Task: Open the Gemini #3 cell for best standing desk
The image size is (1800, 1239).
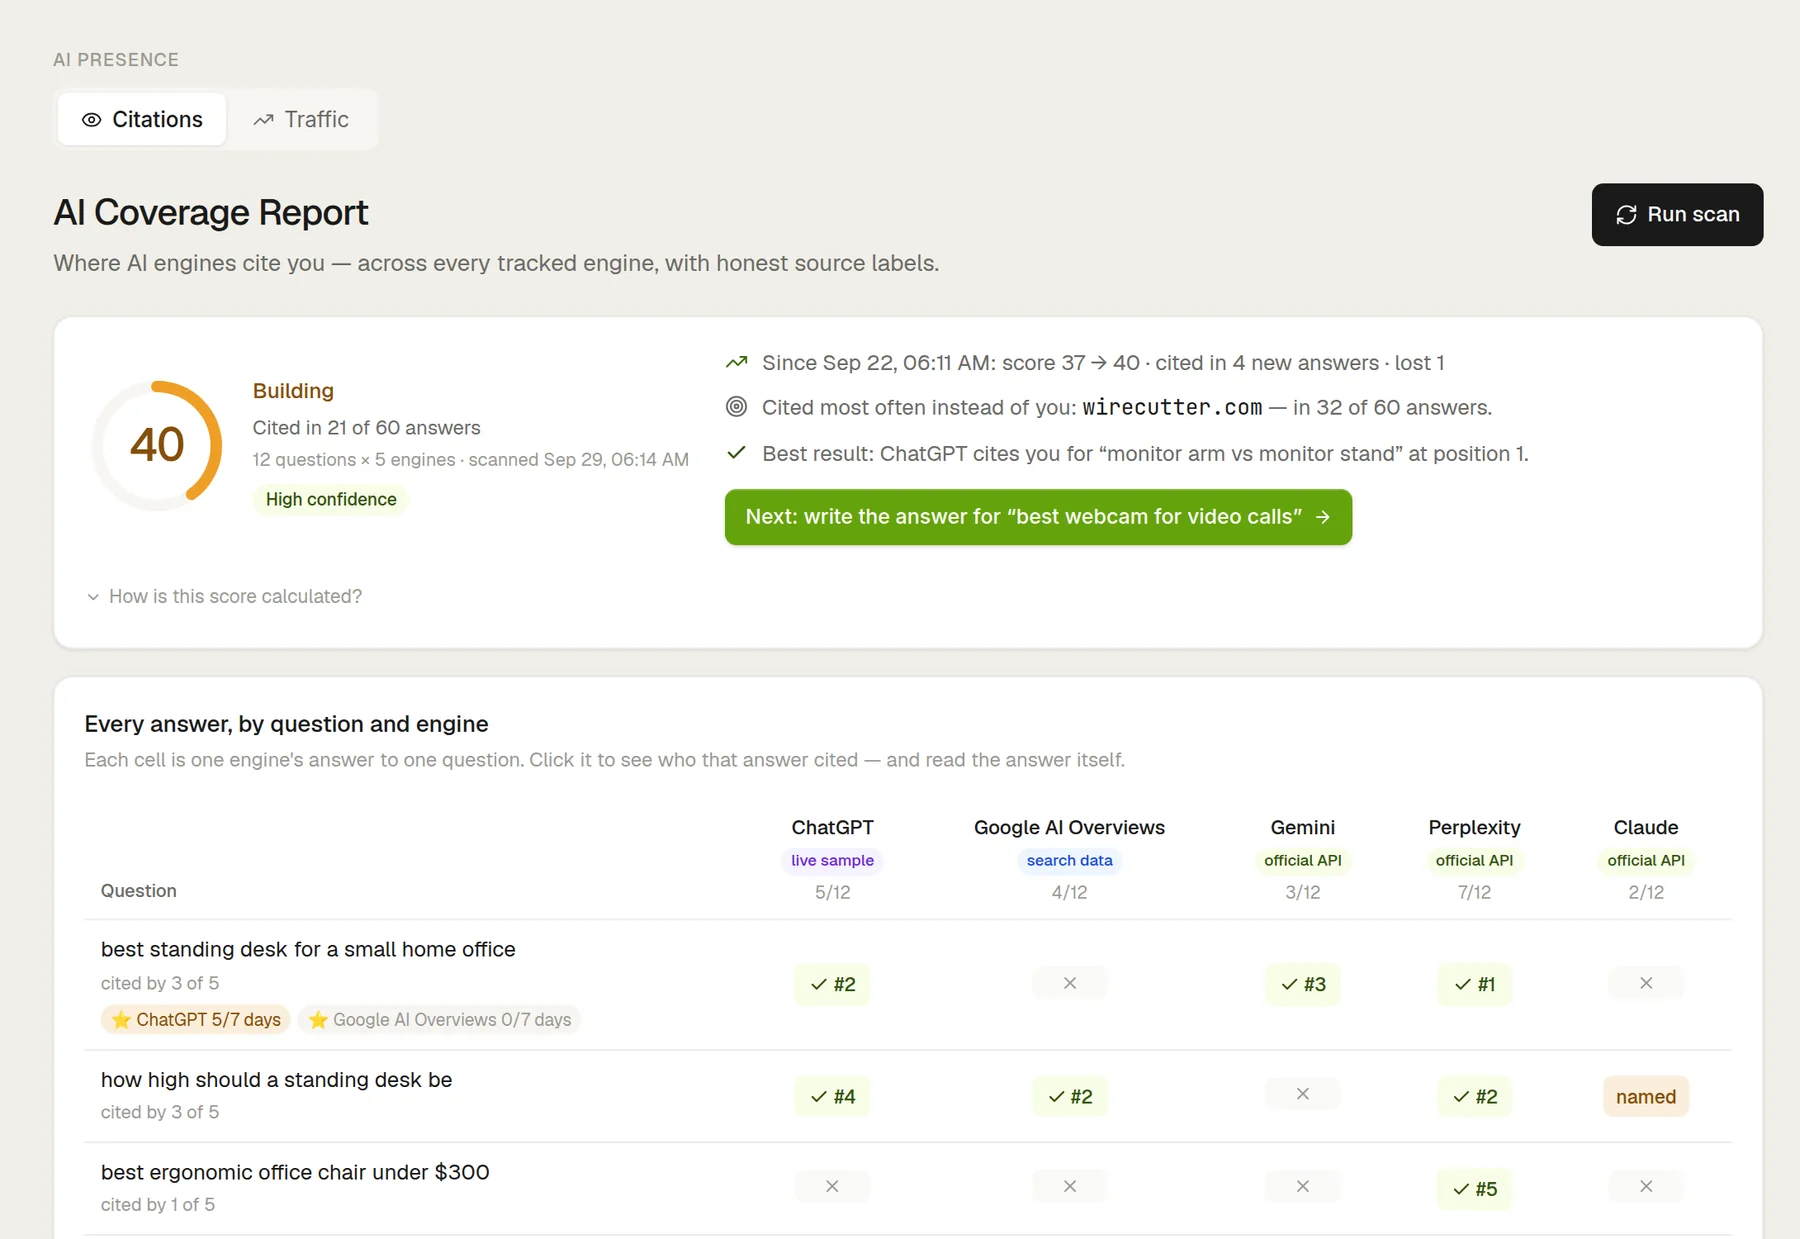Action: (x=1302, y=984)
